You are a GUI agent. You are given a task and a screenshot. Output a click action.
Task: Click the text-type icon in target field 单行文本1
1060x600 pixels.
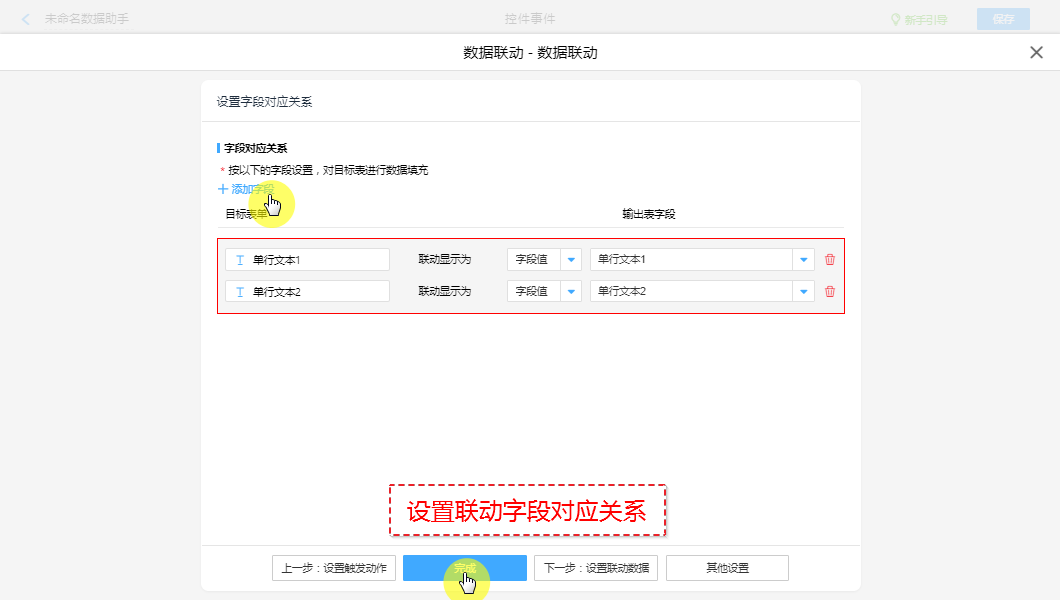click(240, 260)
